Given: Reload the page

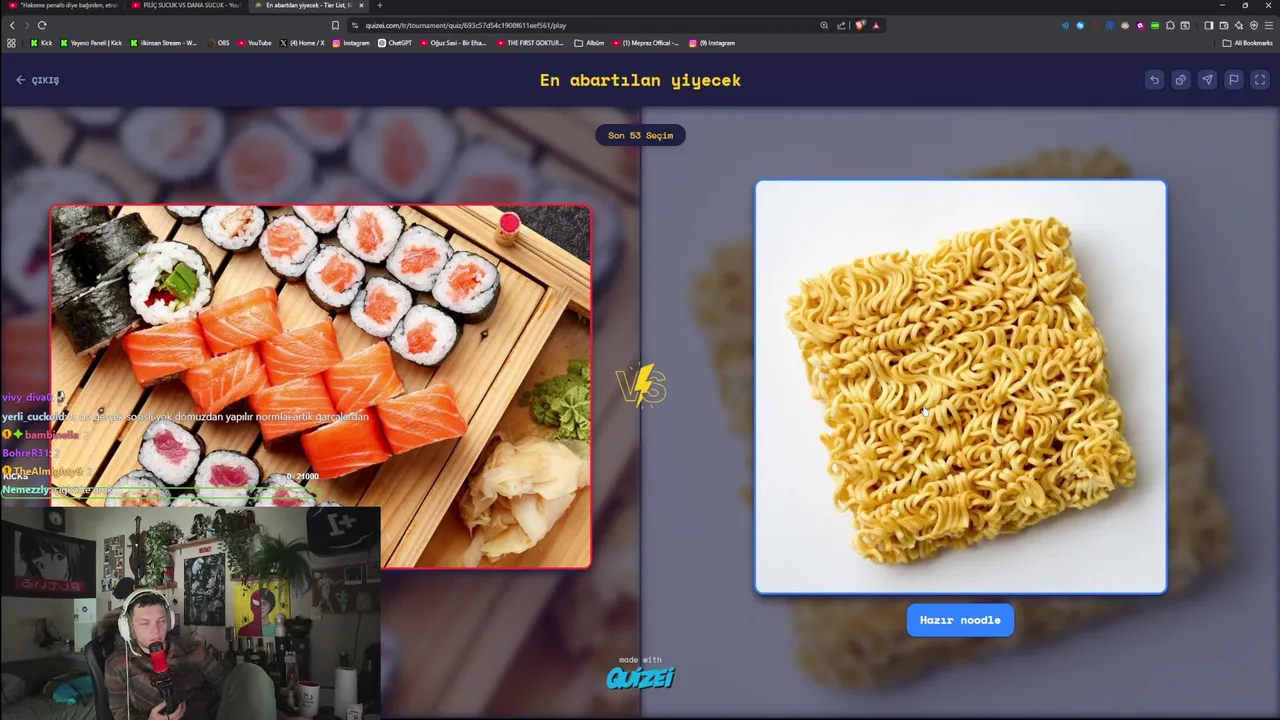Looking at the screenshot, I should click(x=42, y=25).
